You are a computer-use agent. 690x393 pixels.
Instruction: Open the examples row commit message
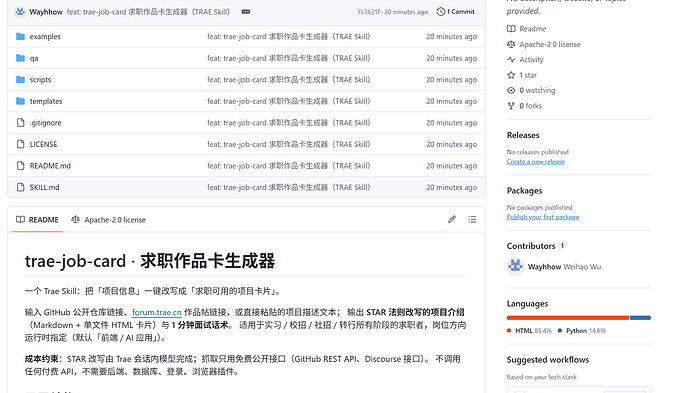point(289,37)
